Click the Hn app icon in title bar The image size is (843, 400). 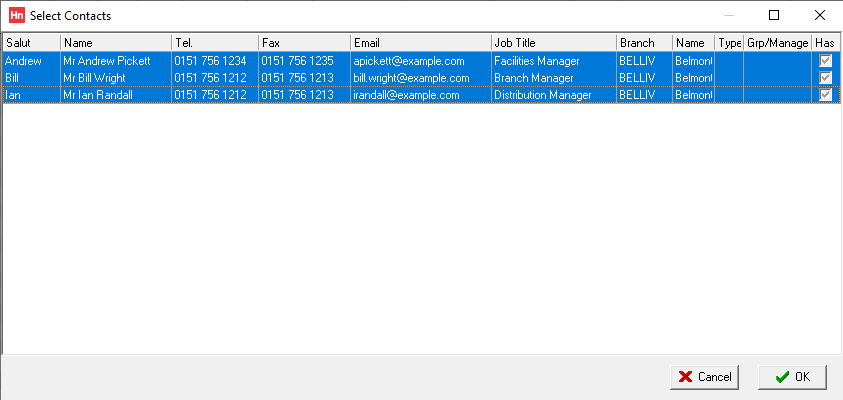click(x=17, y=16)
